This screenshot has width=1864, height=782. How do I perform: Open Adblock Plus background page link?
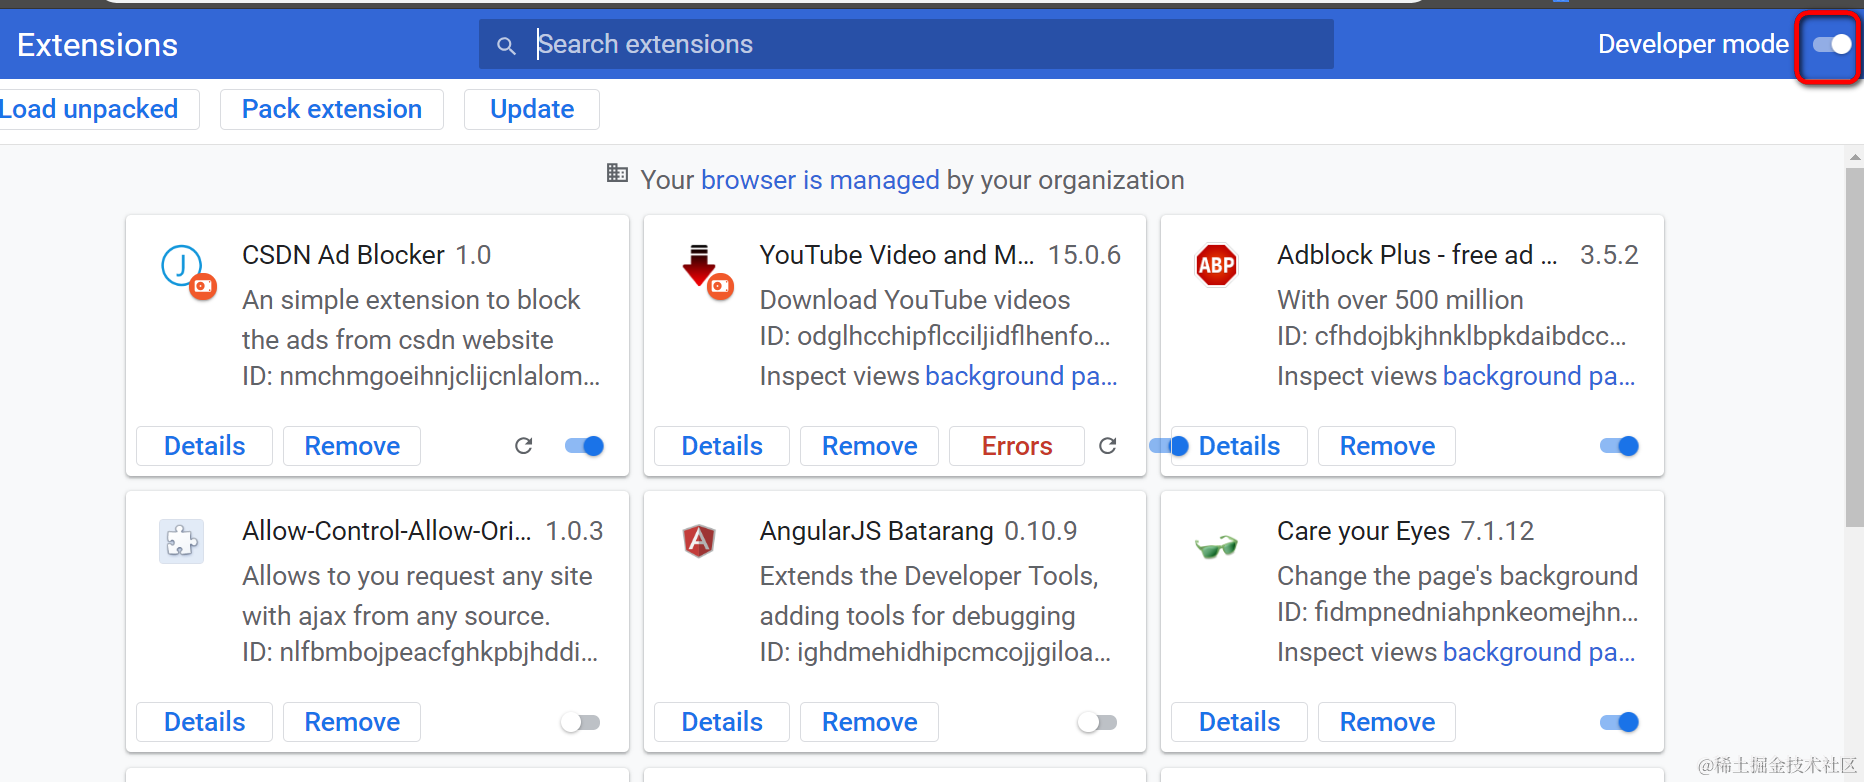coord(1539,376)
